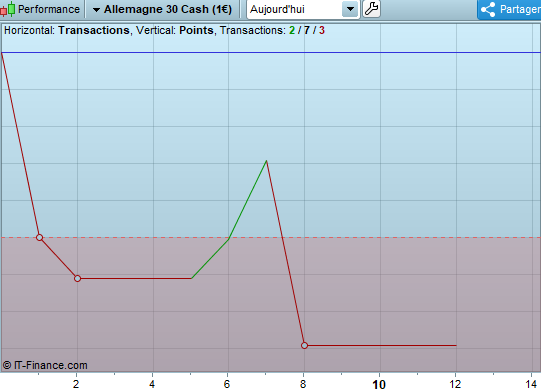Click the green winning transactions count 2
This screenshot has height=389, width=541.
[x=292, y=30]
